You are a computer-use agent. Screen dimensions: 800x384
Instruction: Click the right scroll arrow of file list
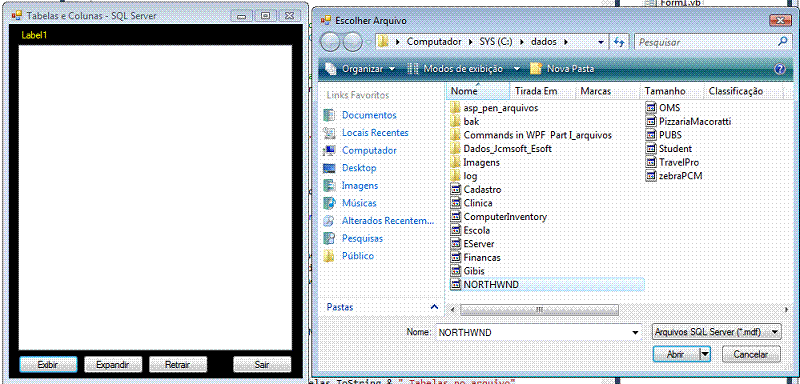(x=786, y=309)
